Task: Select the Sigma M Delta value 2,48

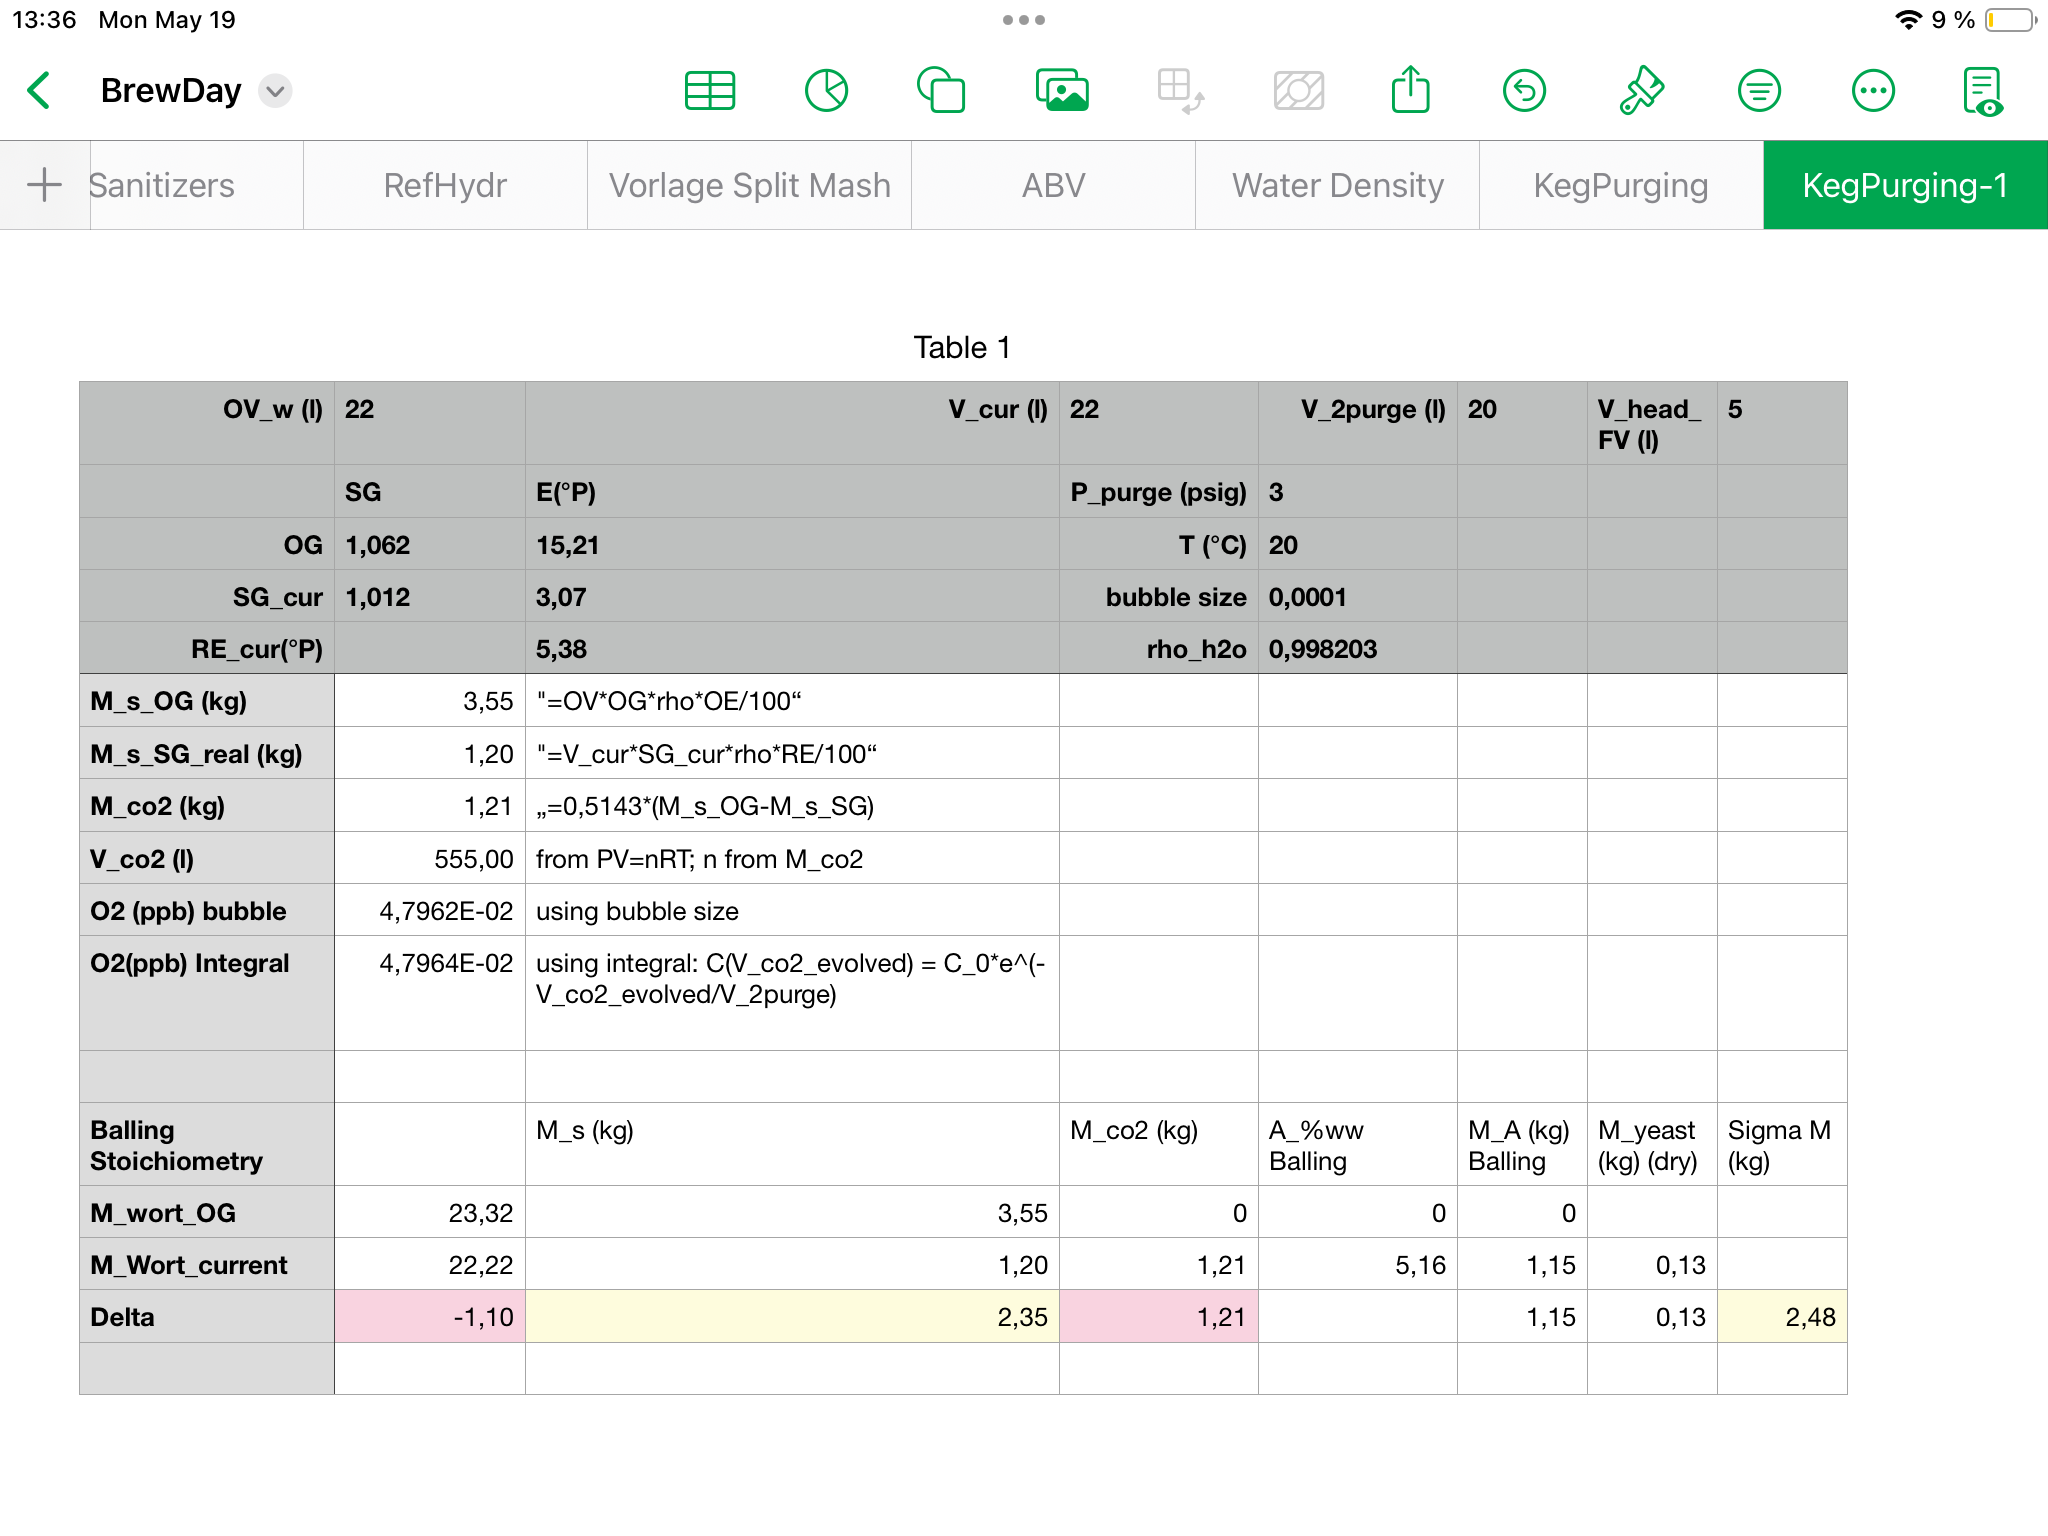Action: 1782,1317
